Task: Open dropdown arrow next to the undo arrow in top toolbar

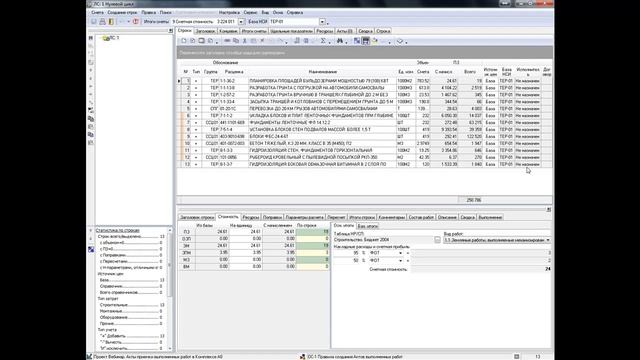Action: click(x=128, y=22)
